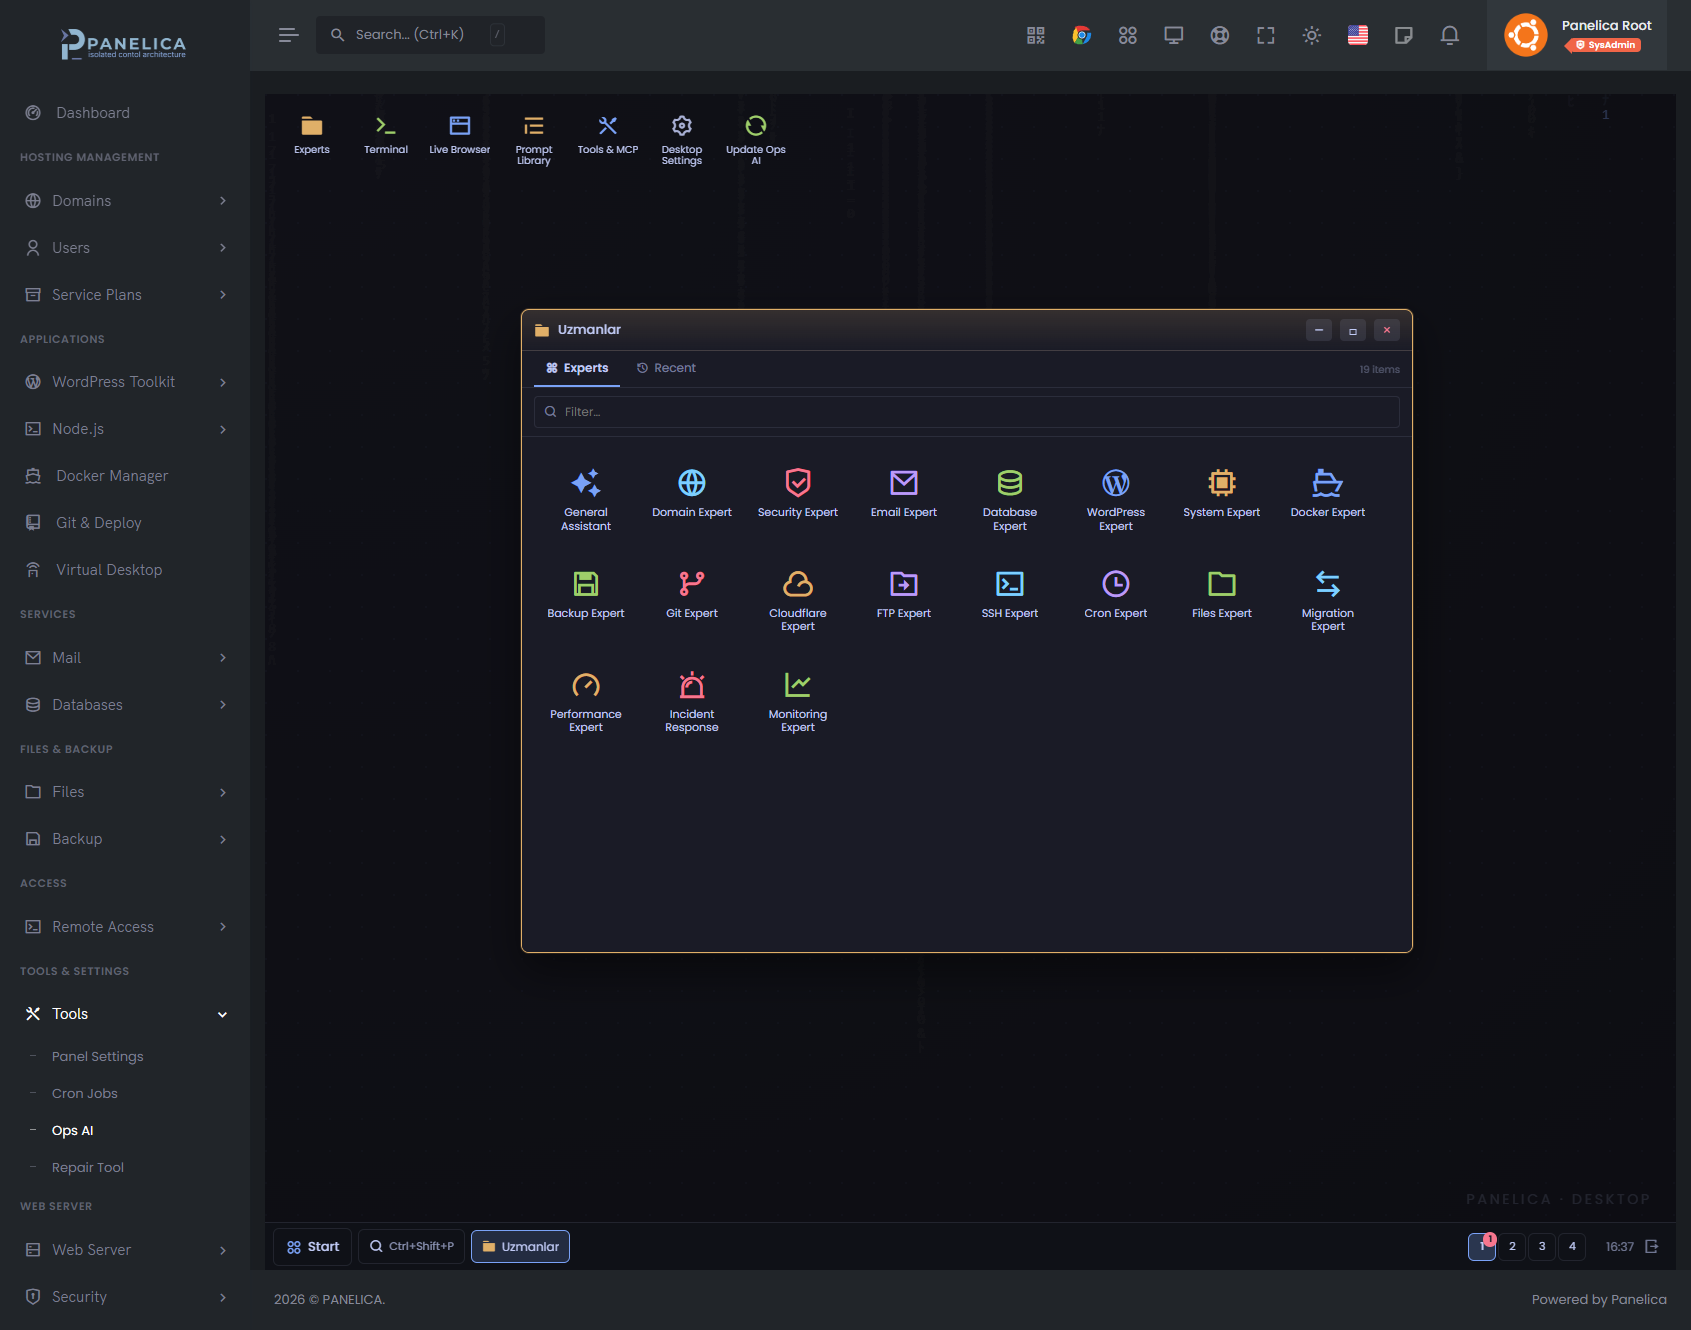Open the Monitoring Expert
Image resolution: width=1691 pixels, height=1330 pixels.
(798, 701)
